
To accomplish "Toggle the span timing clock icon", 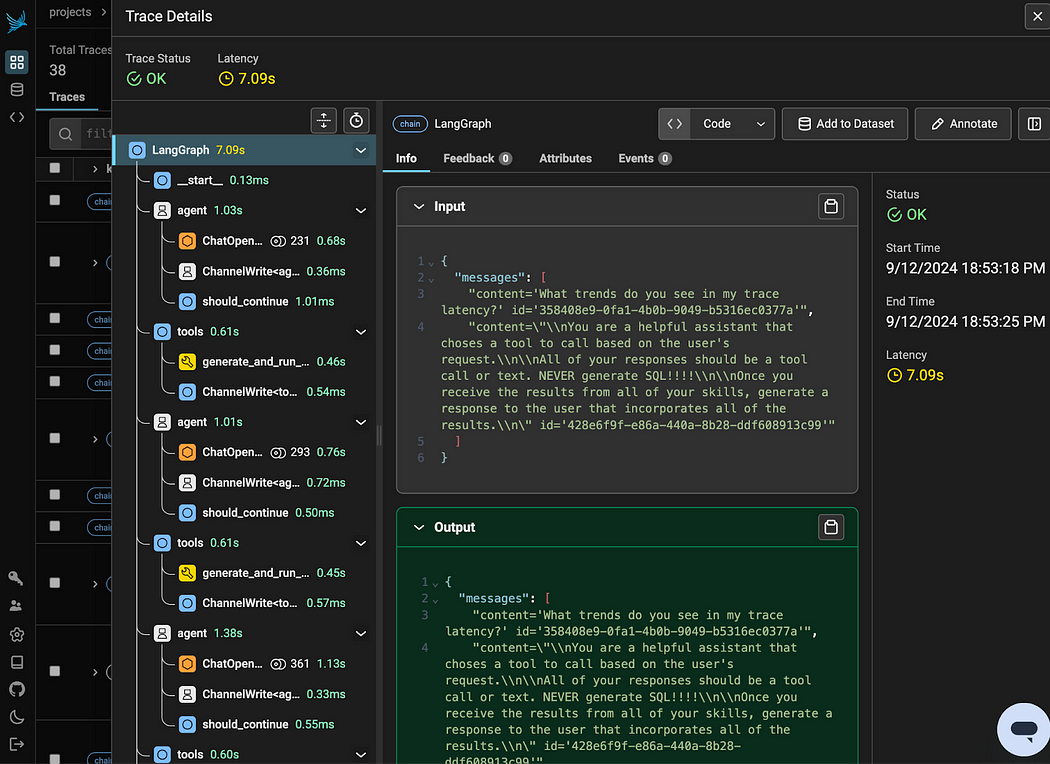I will tap(356, 121).
